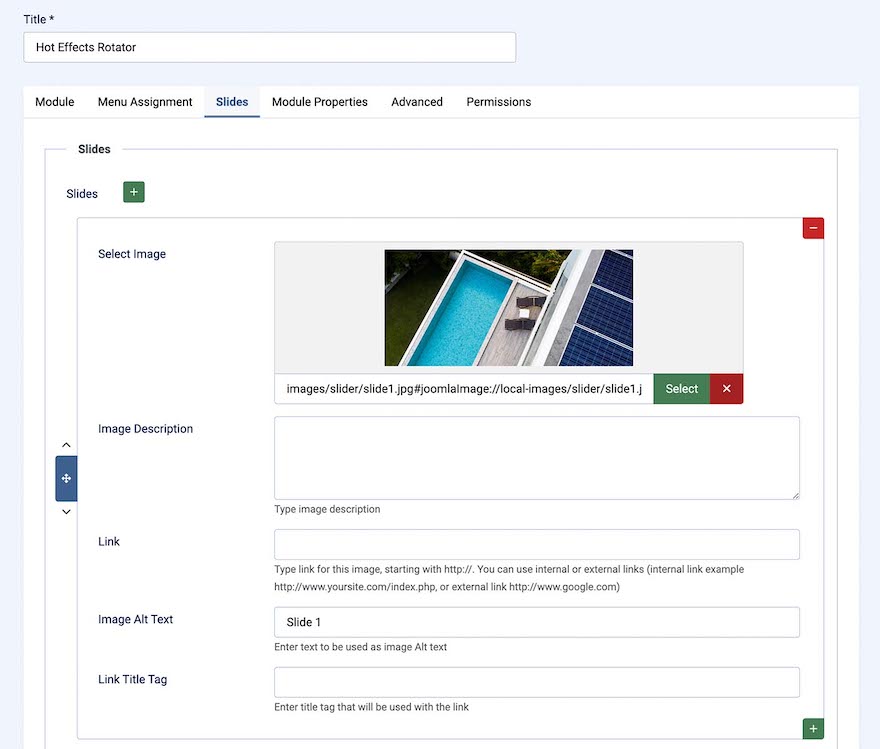Click the Link input field

point(537,544)
